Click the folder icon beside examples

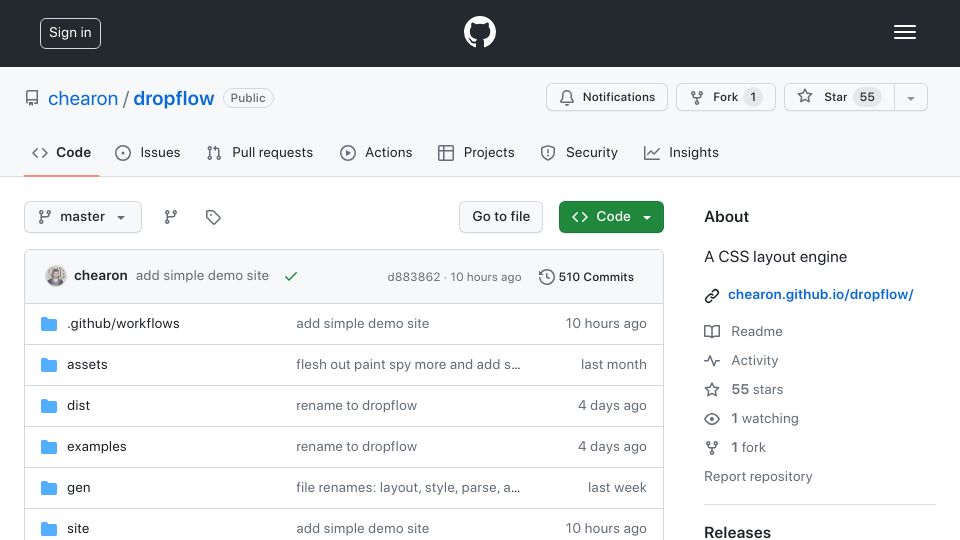coord(49,447)
